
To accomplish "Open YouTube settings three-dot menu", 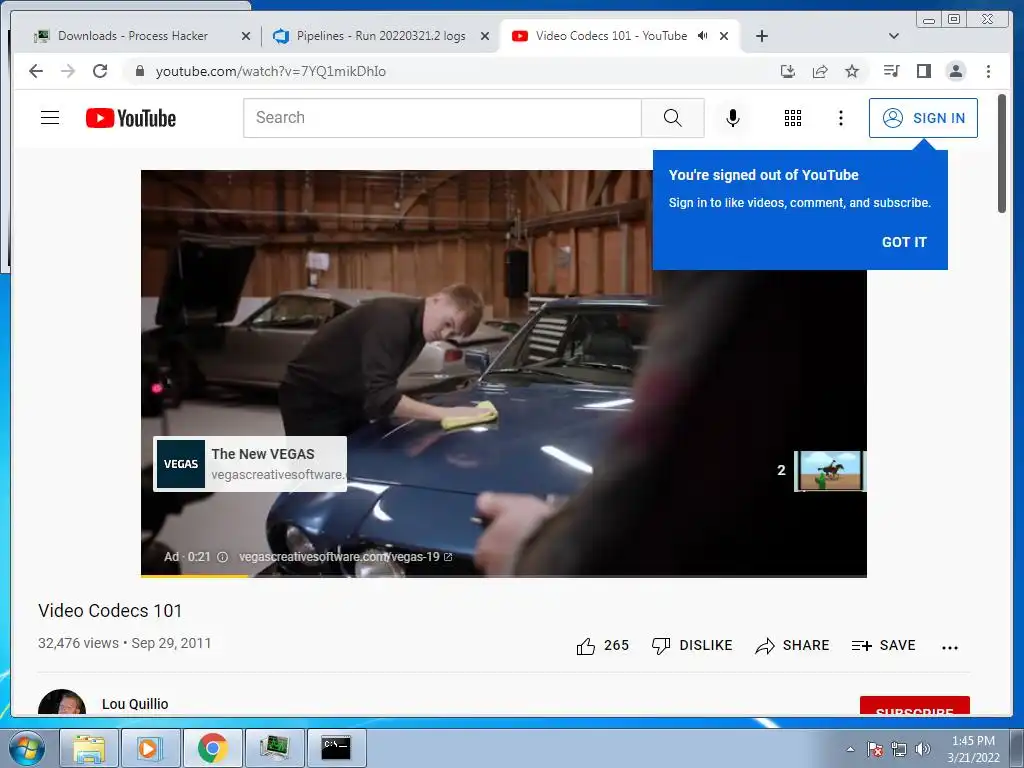I will (840, 118).
